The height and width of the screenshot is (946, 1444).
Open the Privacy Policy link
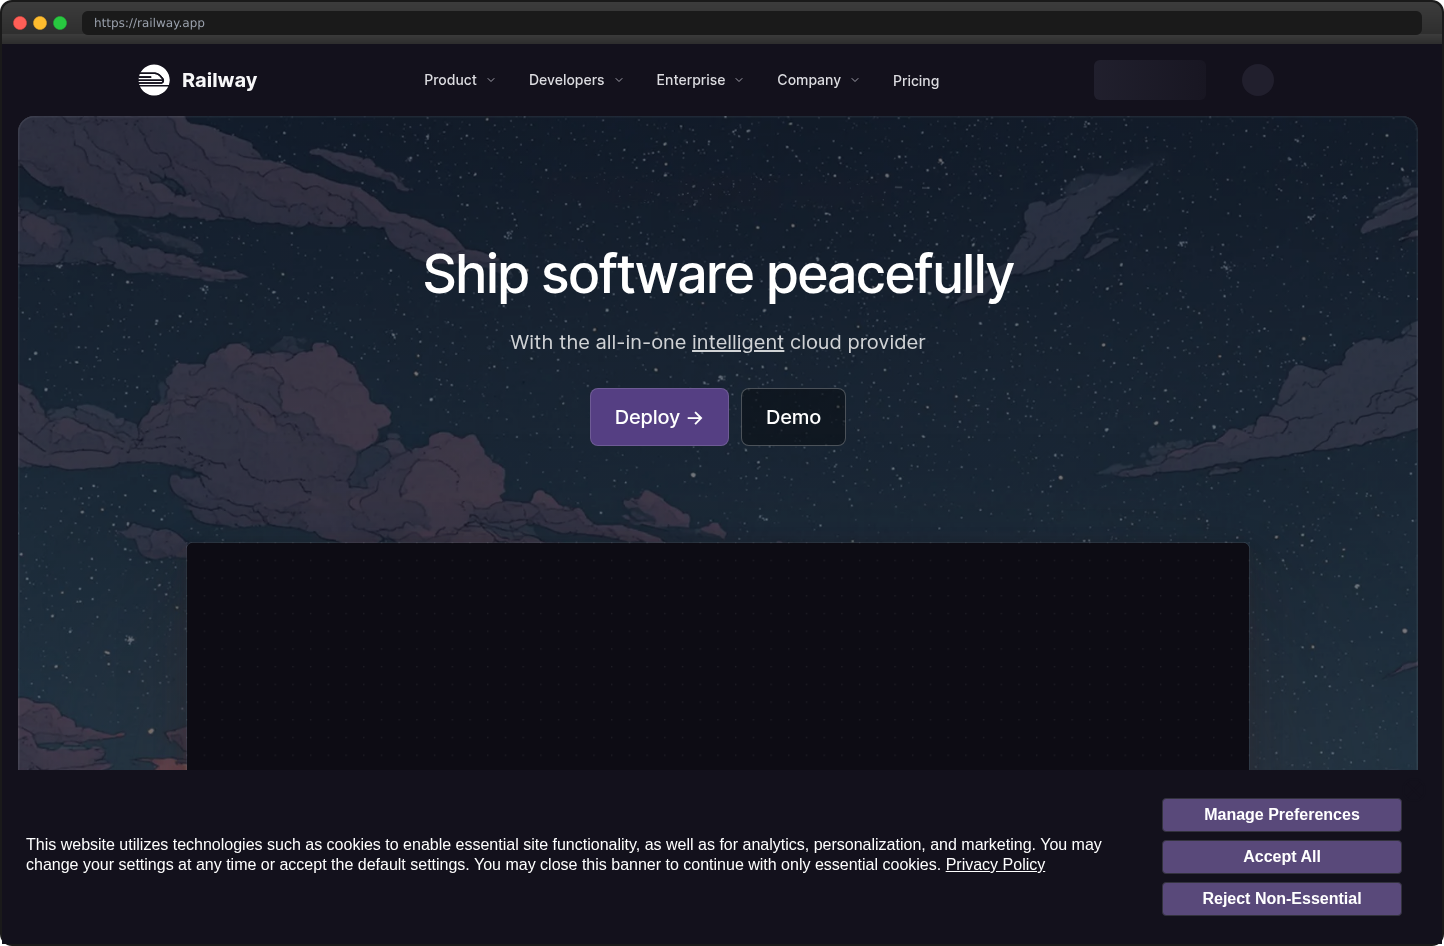[995, 865]
